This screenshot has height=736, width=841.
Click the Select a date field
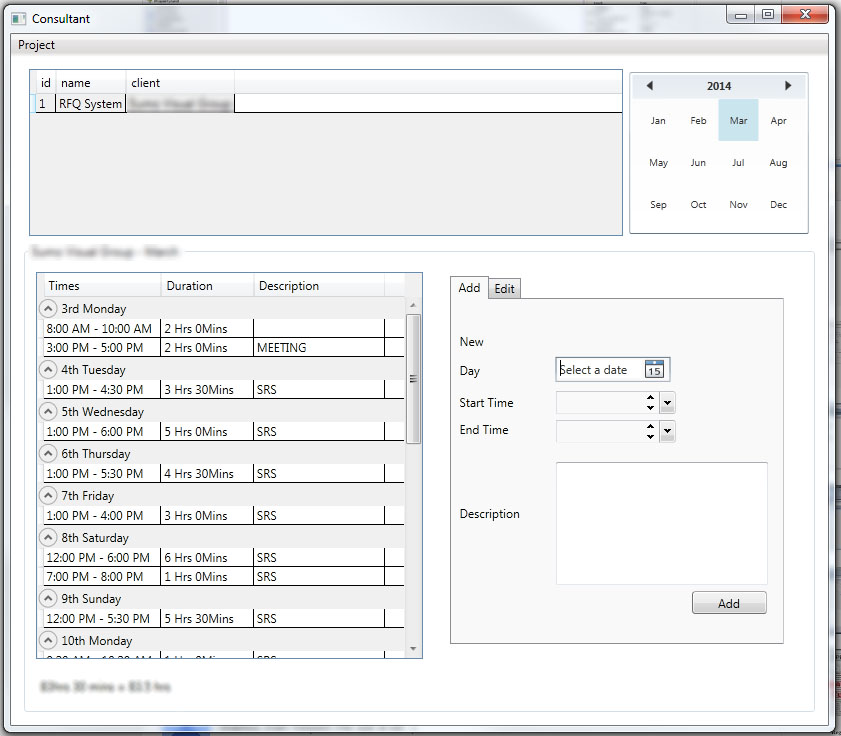tap(599, 370)
